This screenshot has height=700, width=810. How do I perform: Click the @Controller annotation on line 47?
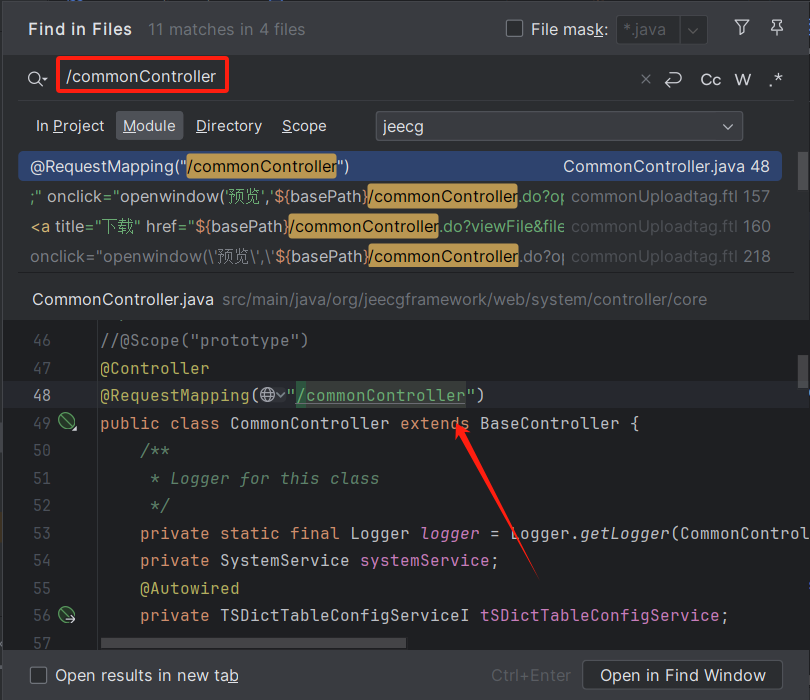(x=155, y=368)
